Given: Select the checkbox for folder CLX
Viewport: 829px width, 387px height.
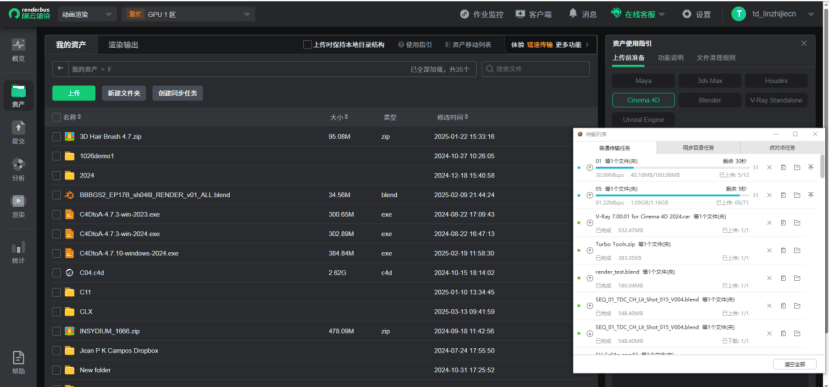Looking at the screenshot, I should (57, 311).
